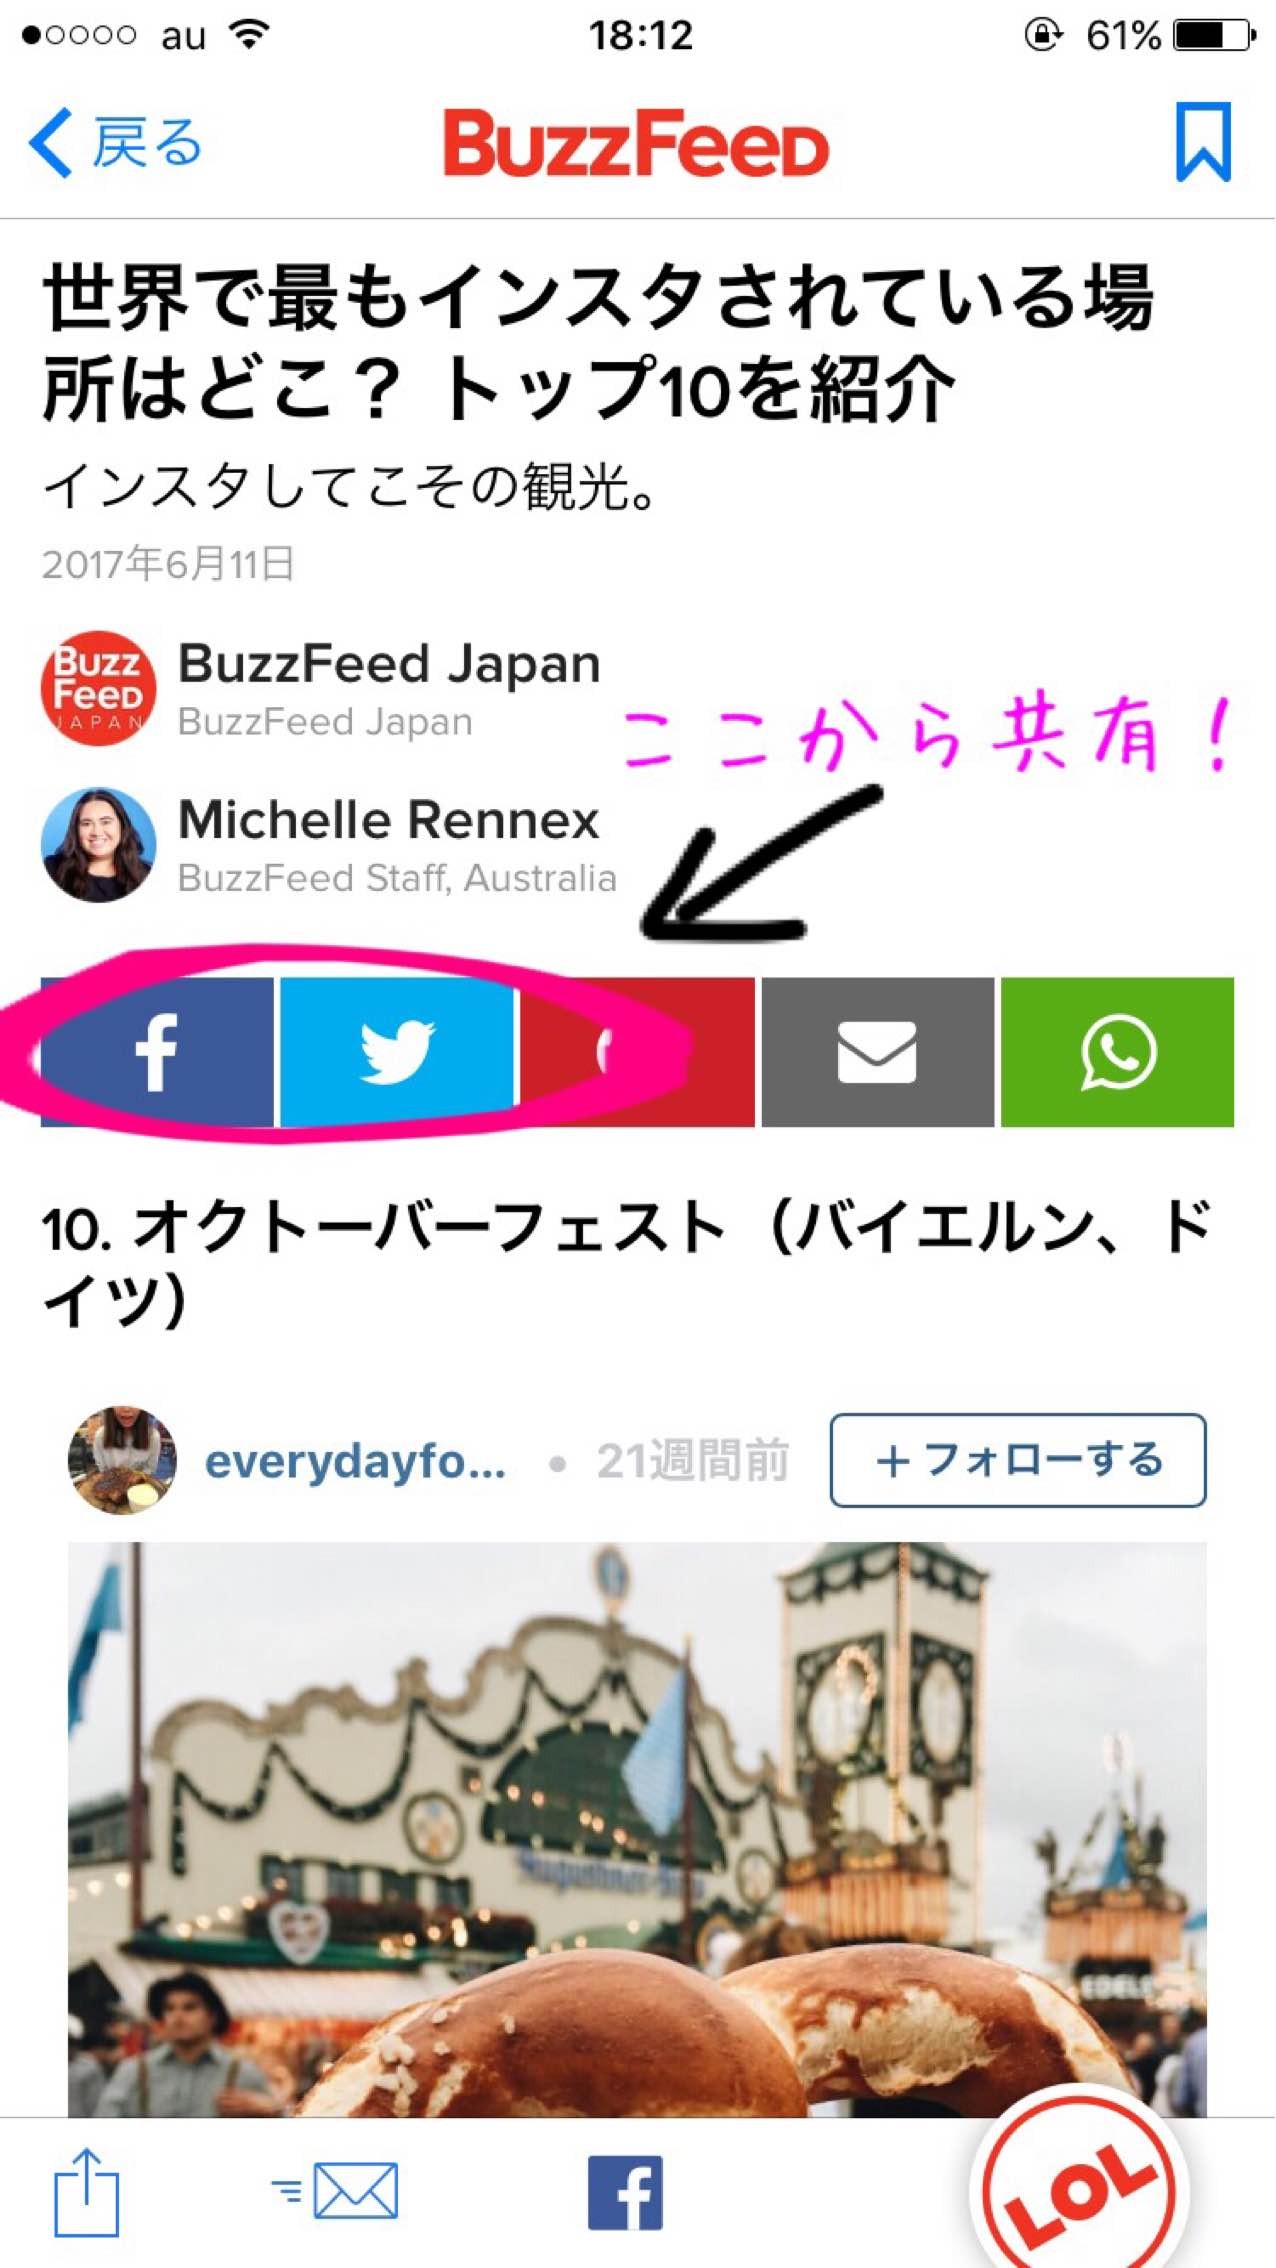Tap the Facebook icon in bottom bar
The image size is (1276, 2268).
(625, 2193)
